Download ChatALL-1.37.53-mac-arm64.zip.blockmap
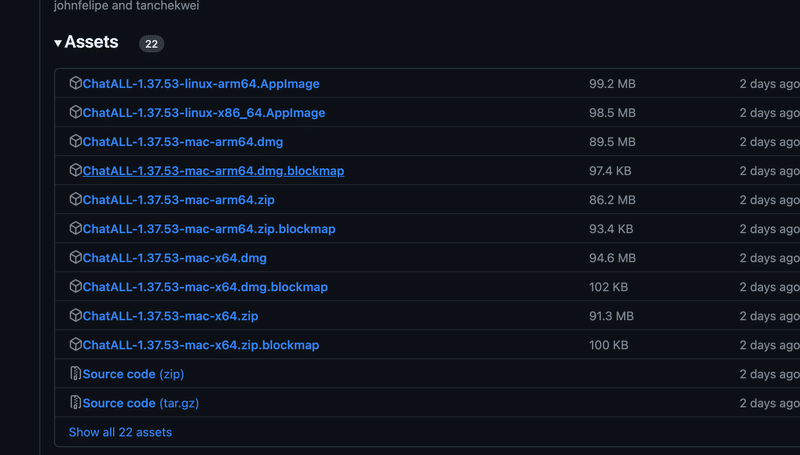Screen dimensions: 800x455 click(x=209, y=229)
